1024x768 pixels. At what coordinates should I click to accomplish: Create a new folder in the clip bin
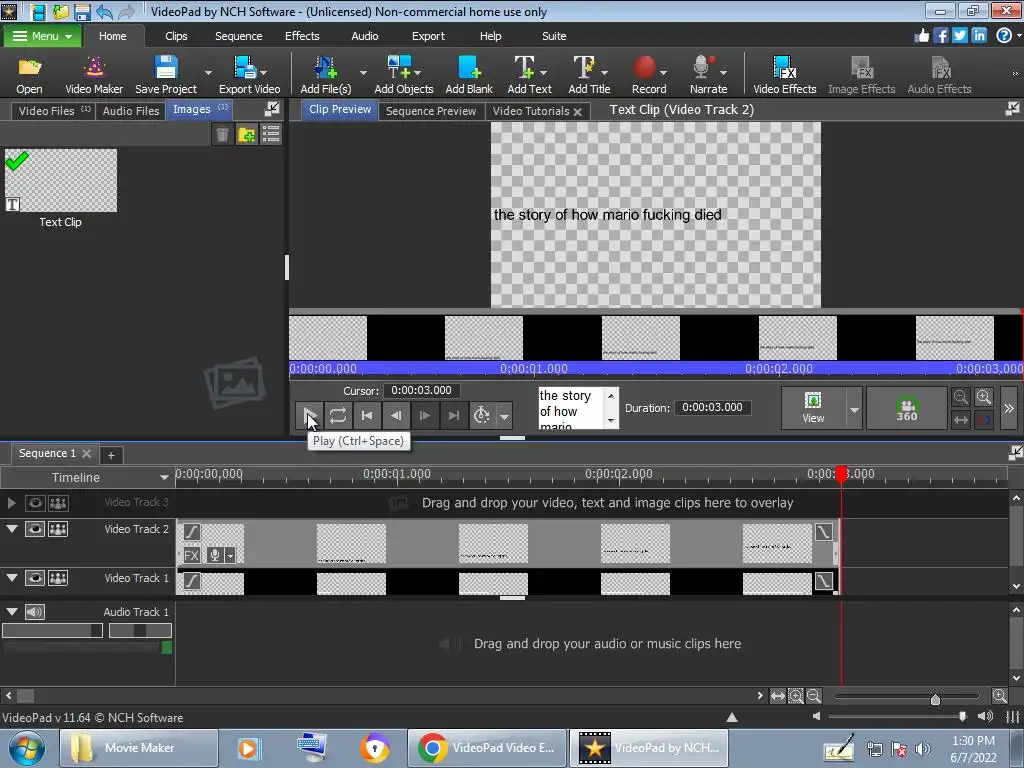tap(247, 135)
